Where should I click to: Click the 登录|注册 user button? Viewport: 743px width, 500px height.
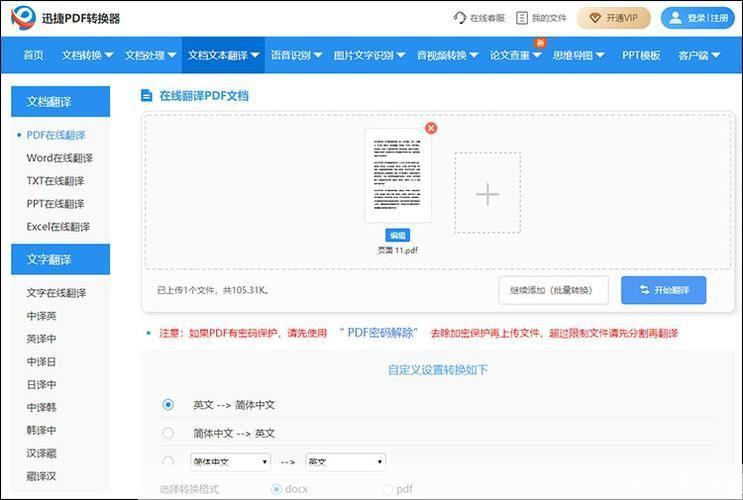pos(697,18)
